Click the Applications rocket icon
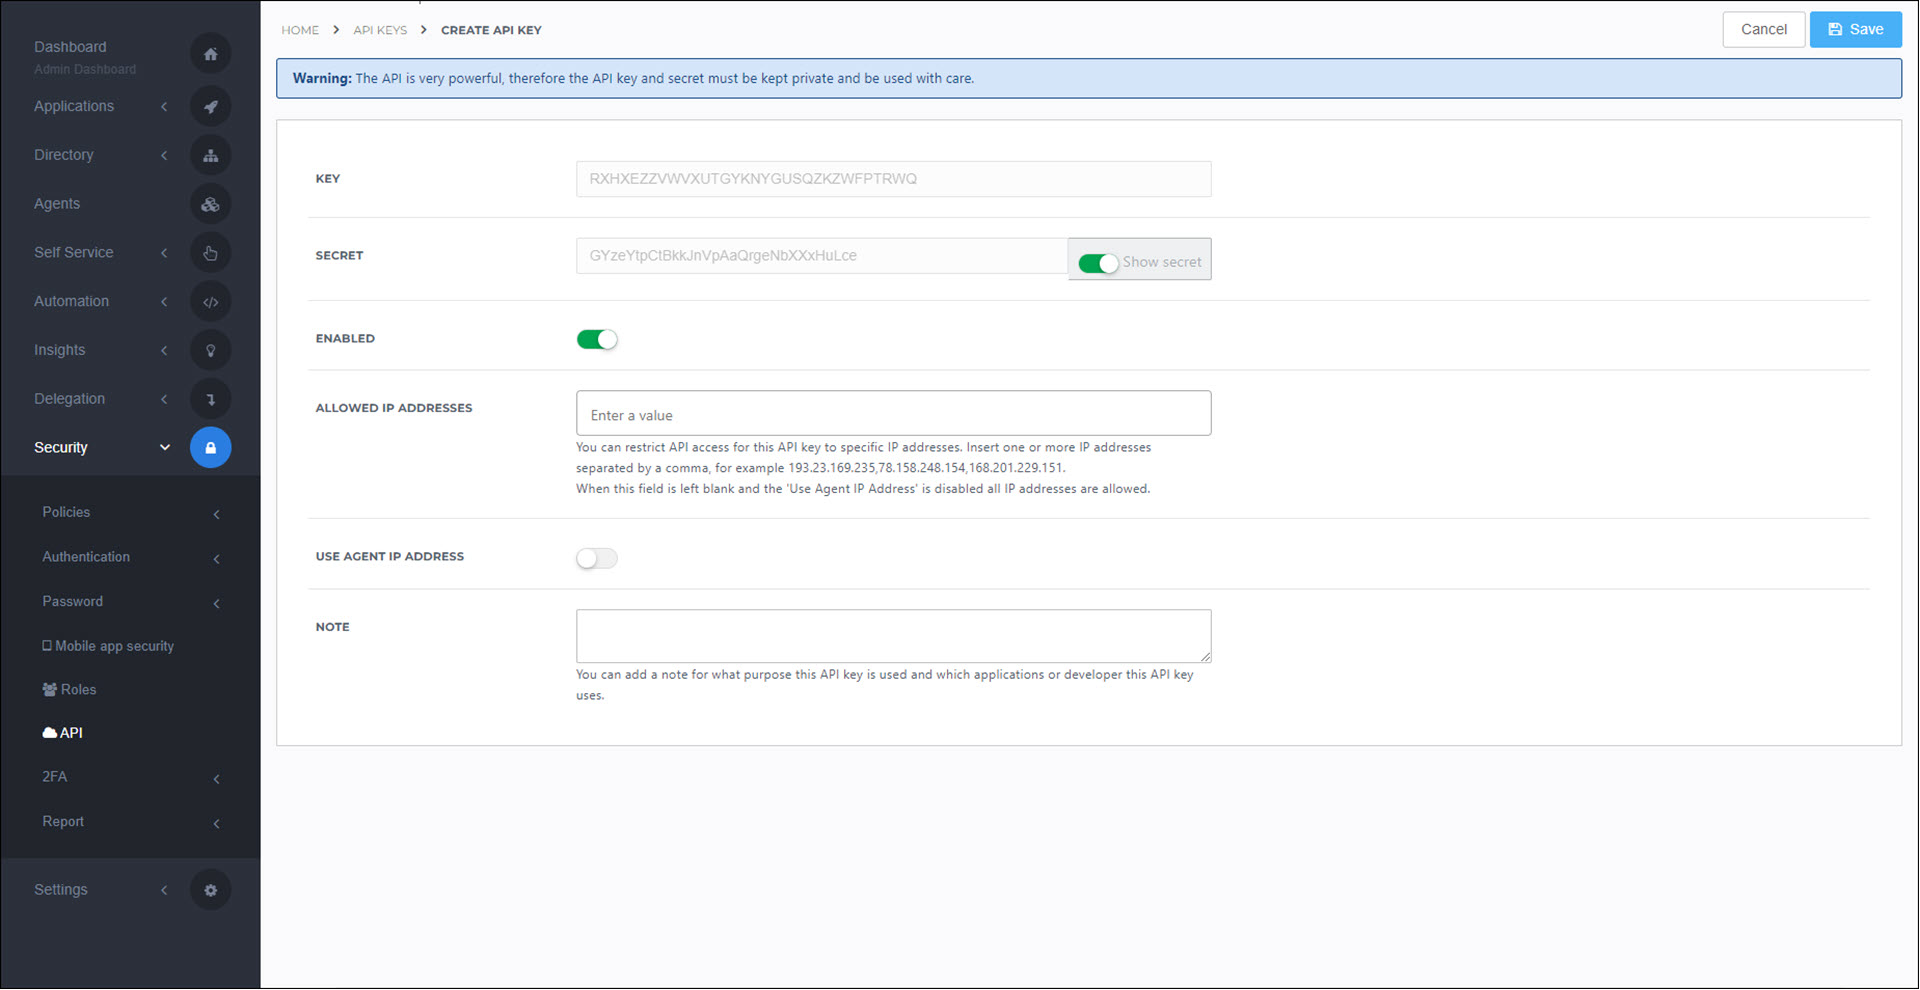 pos(210,106)
